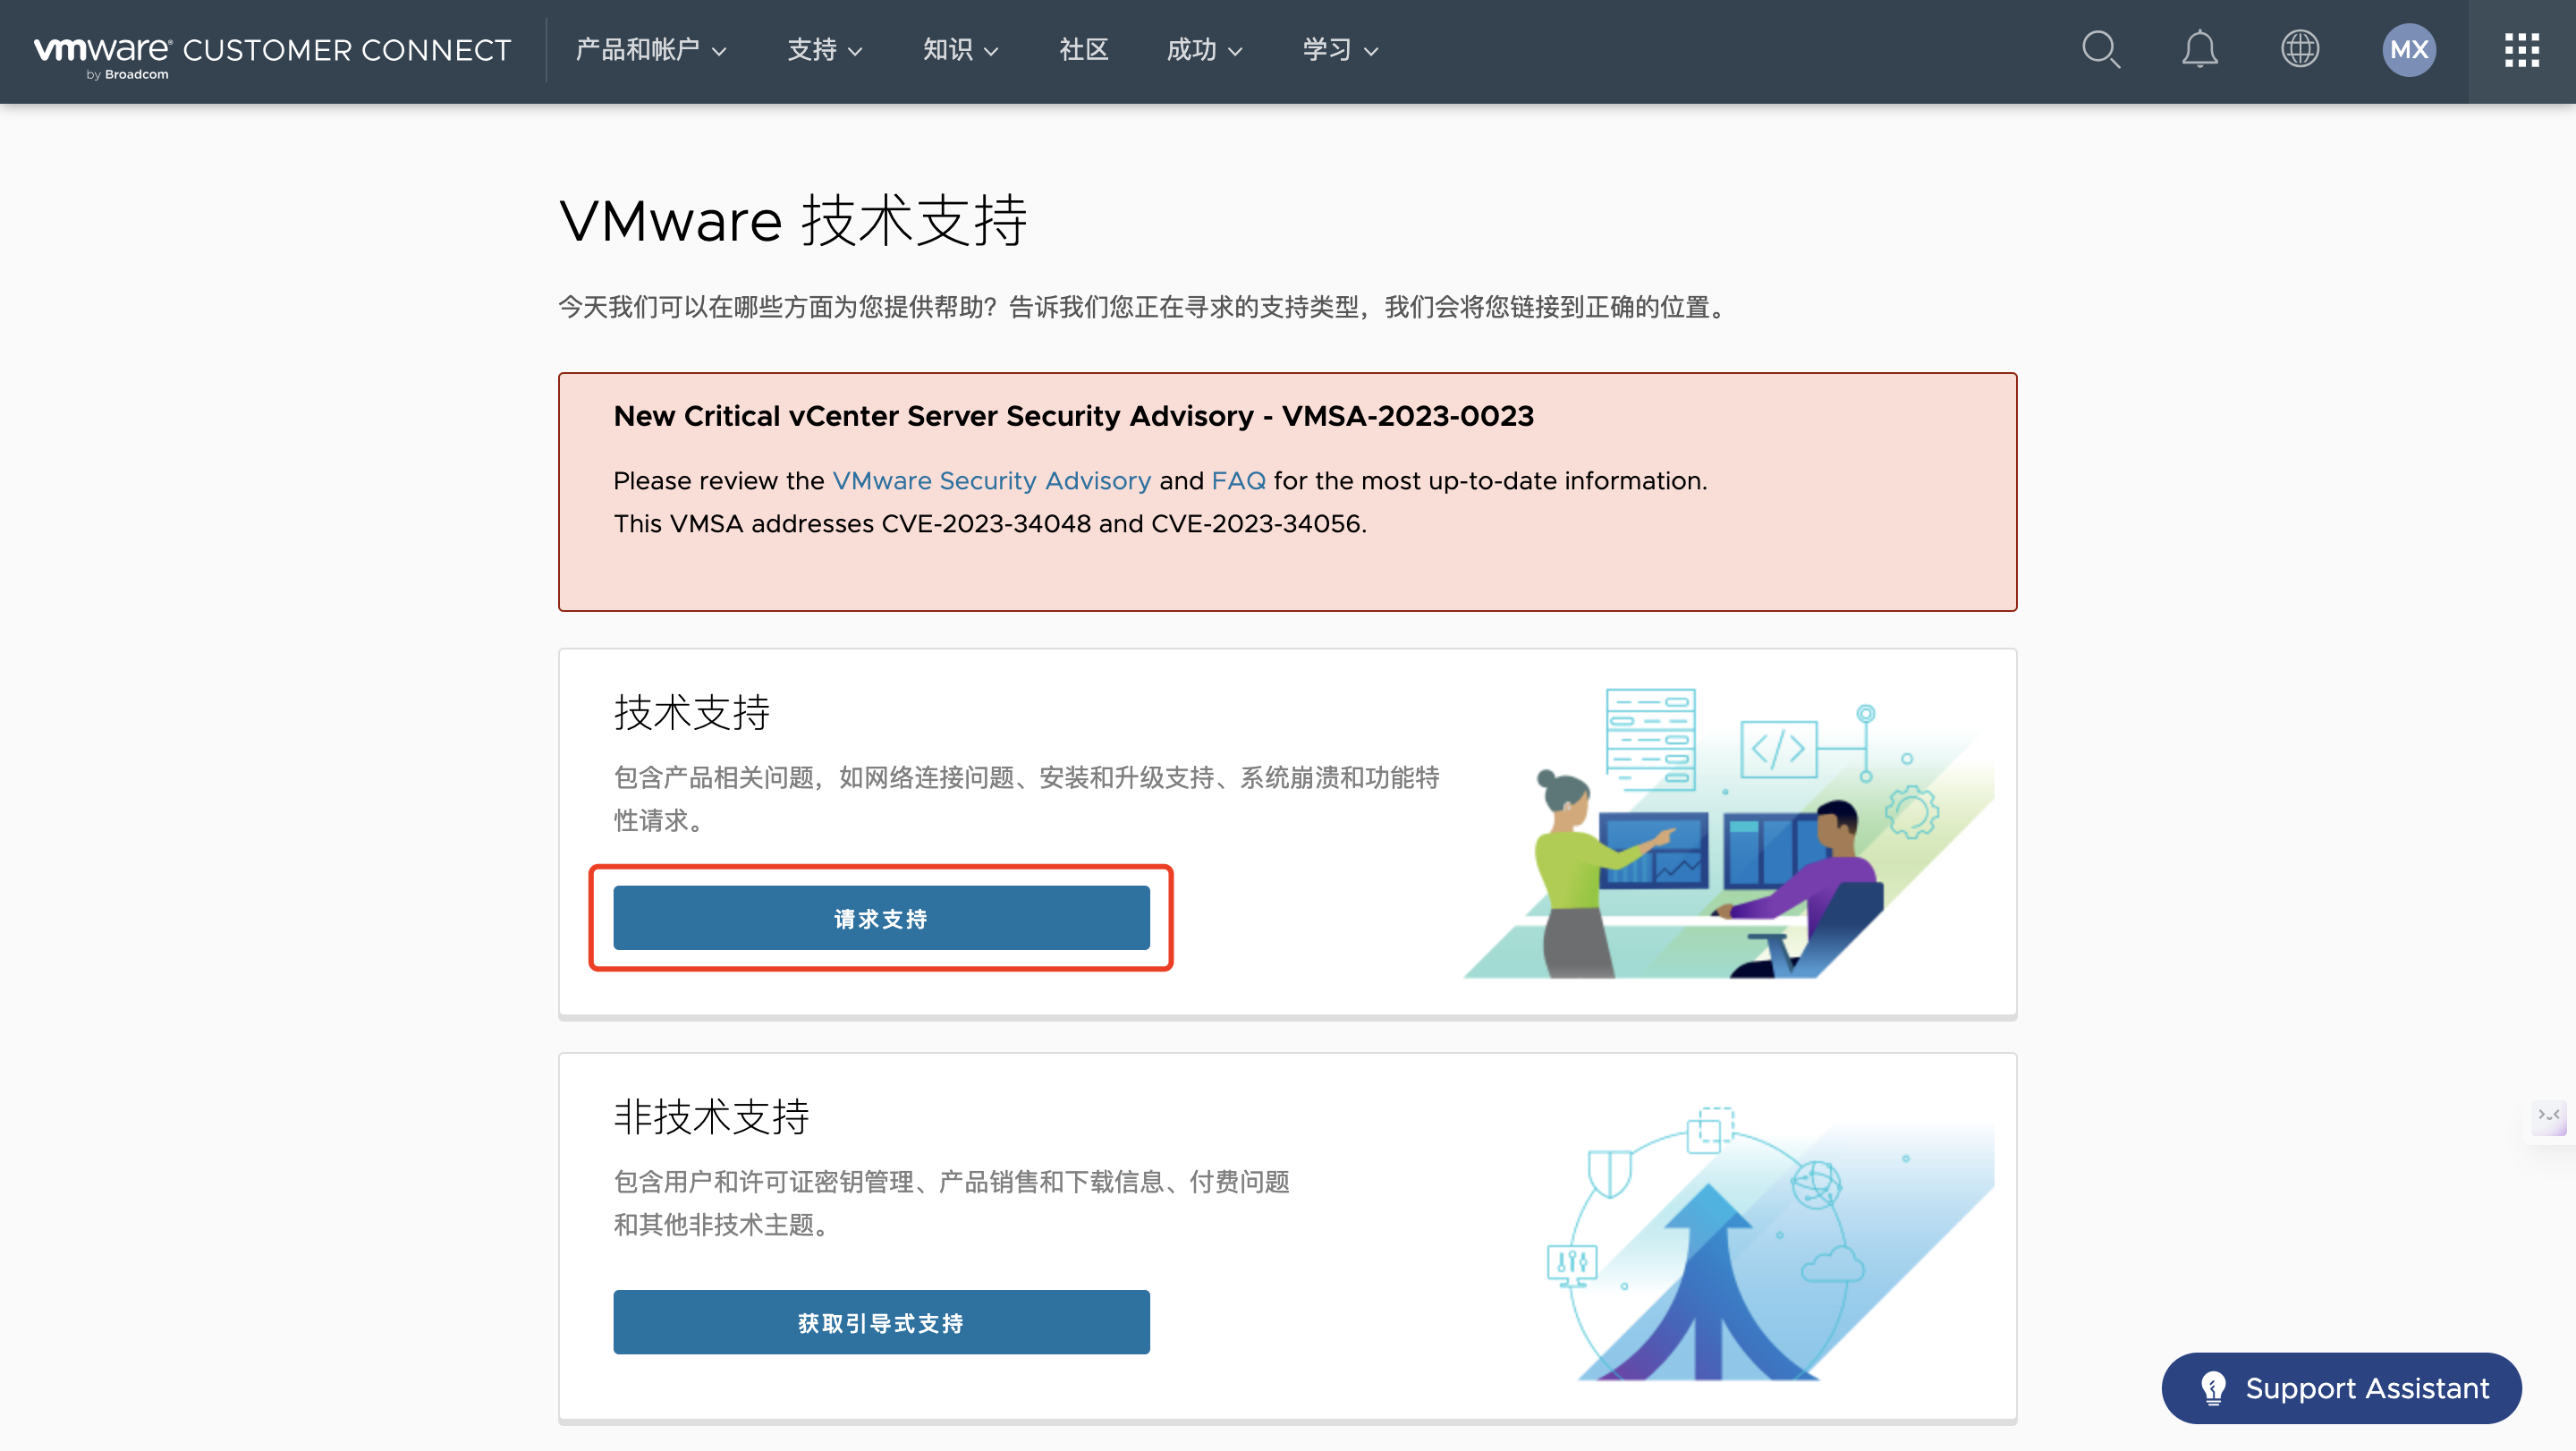Open the search magnifier icon
2576x1451 pixels.
[x=2101, y=49]
